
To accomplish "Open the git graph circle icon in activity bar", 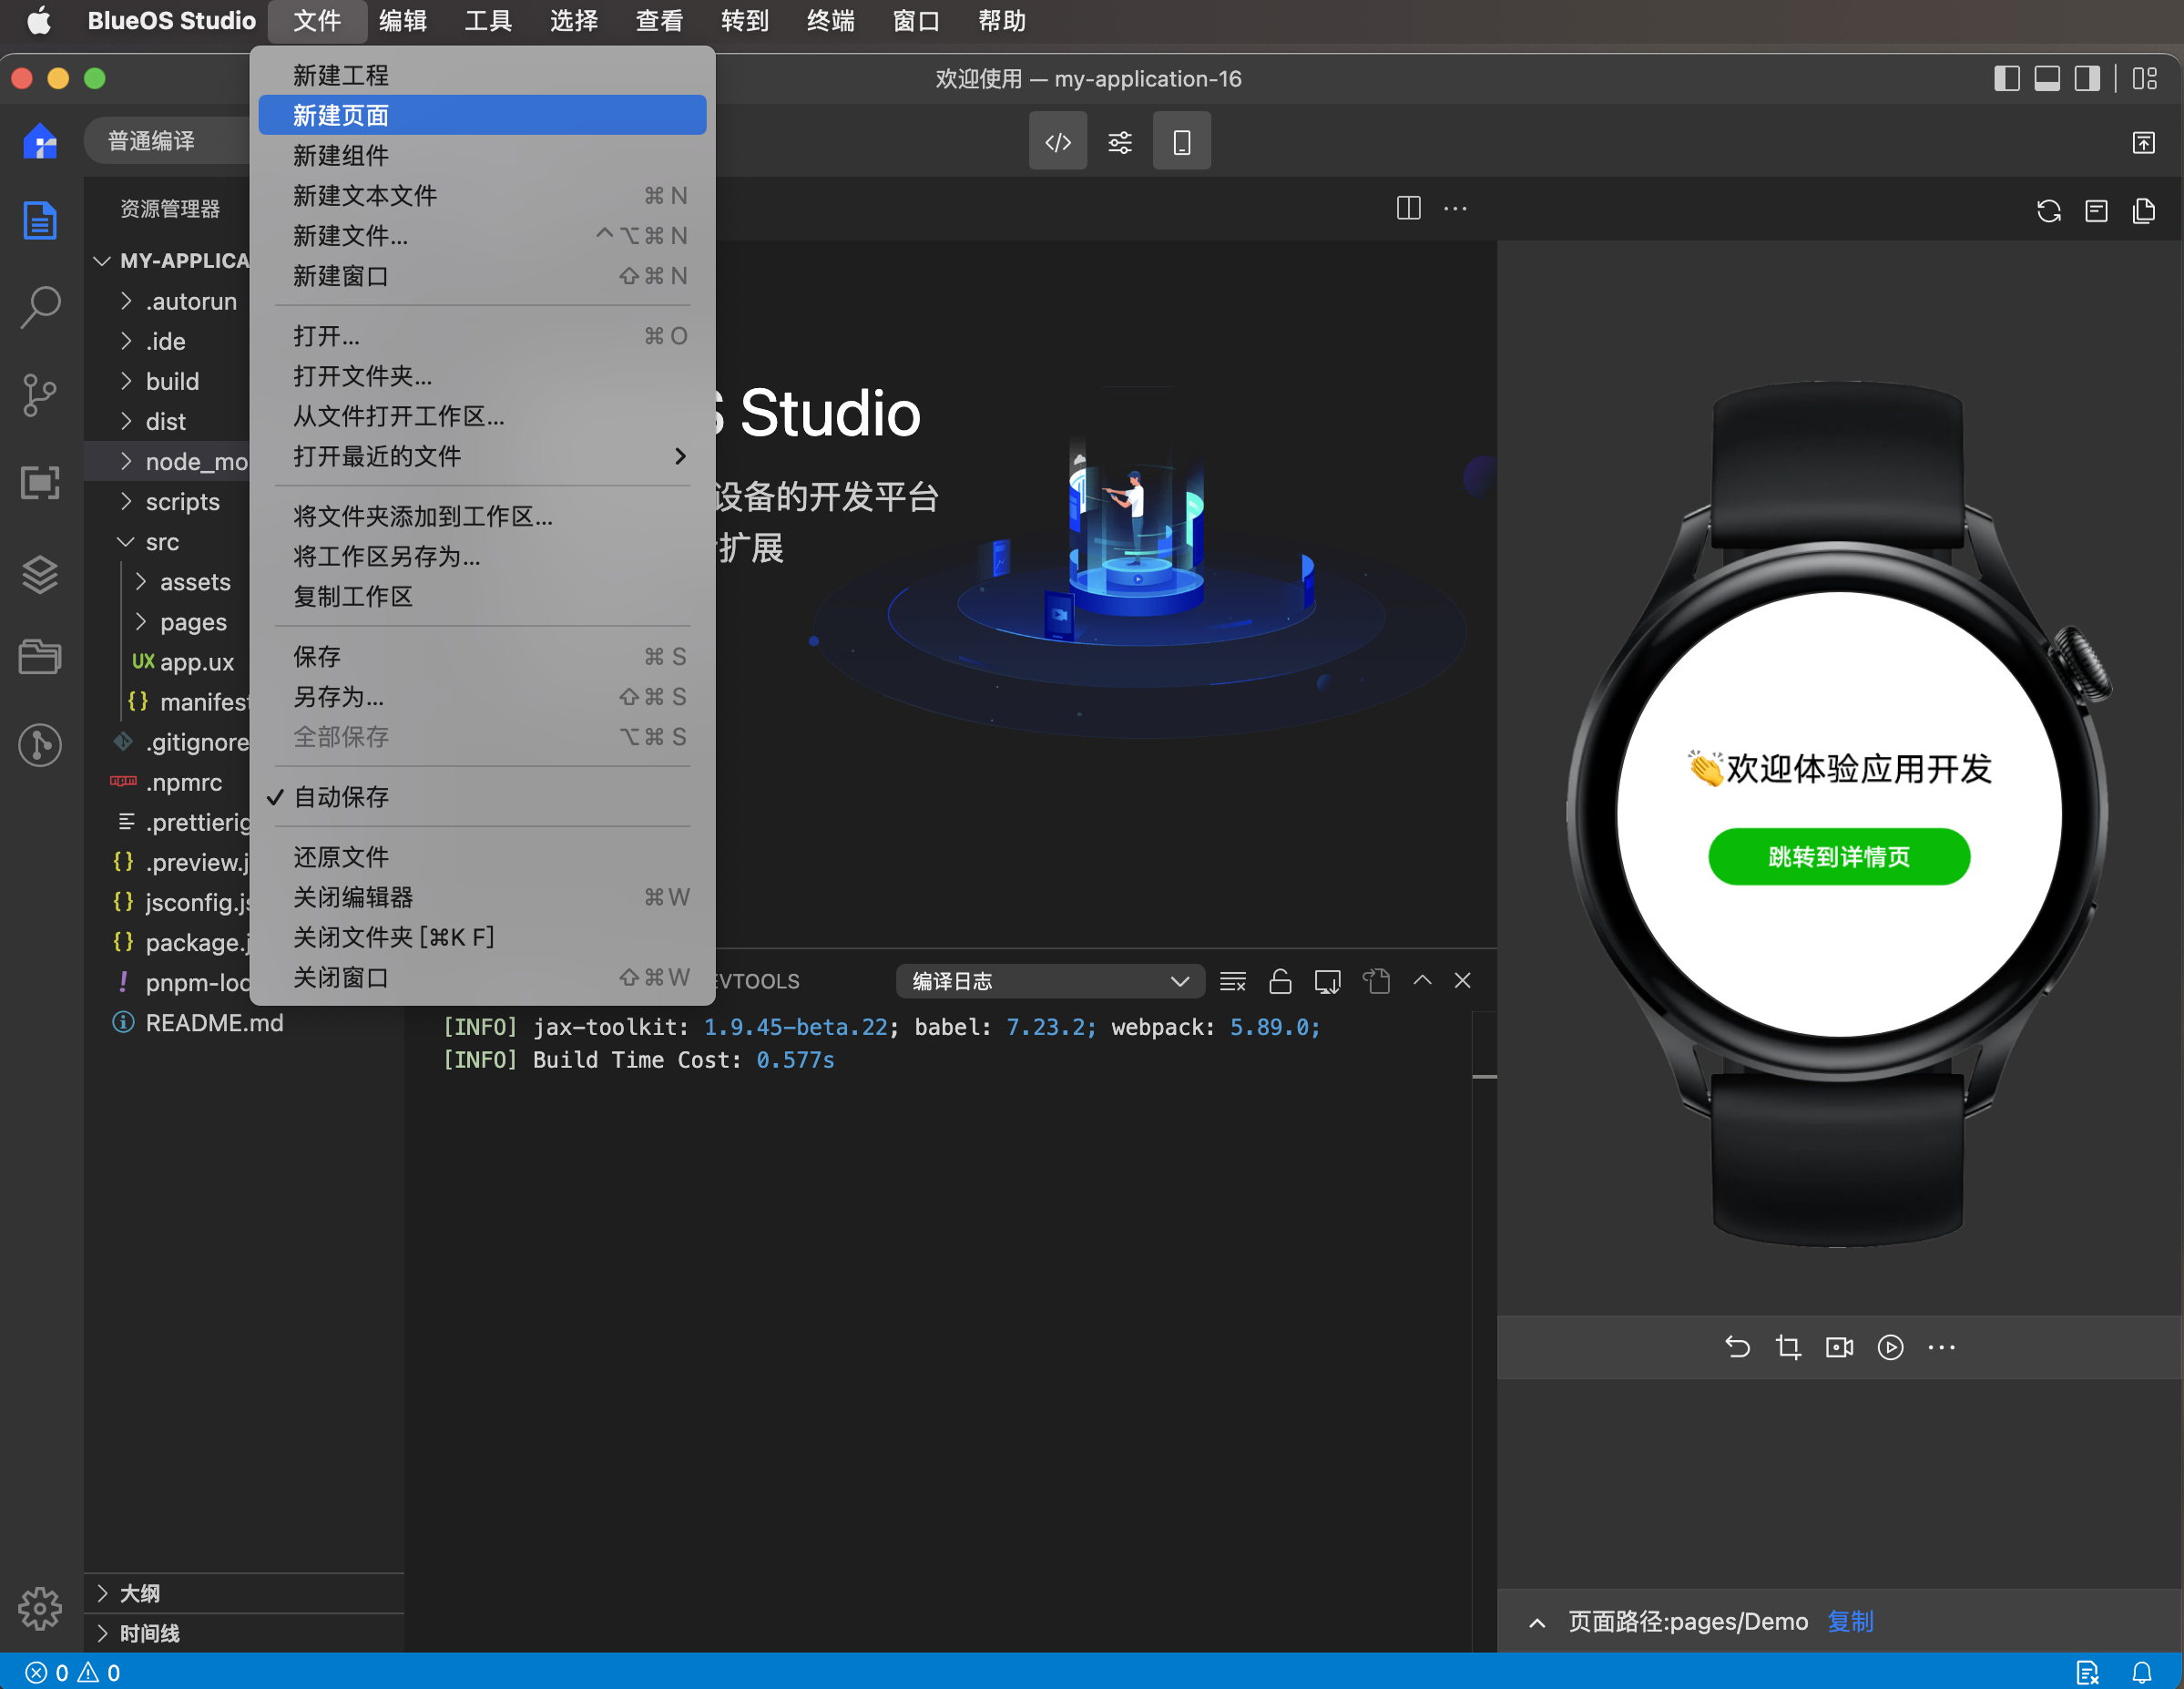I will point(40,745).
